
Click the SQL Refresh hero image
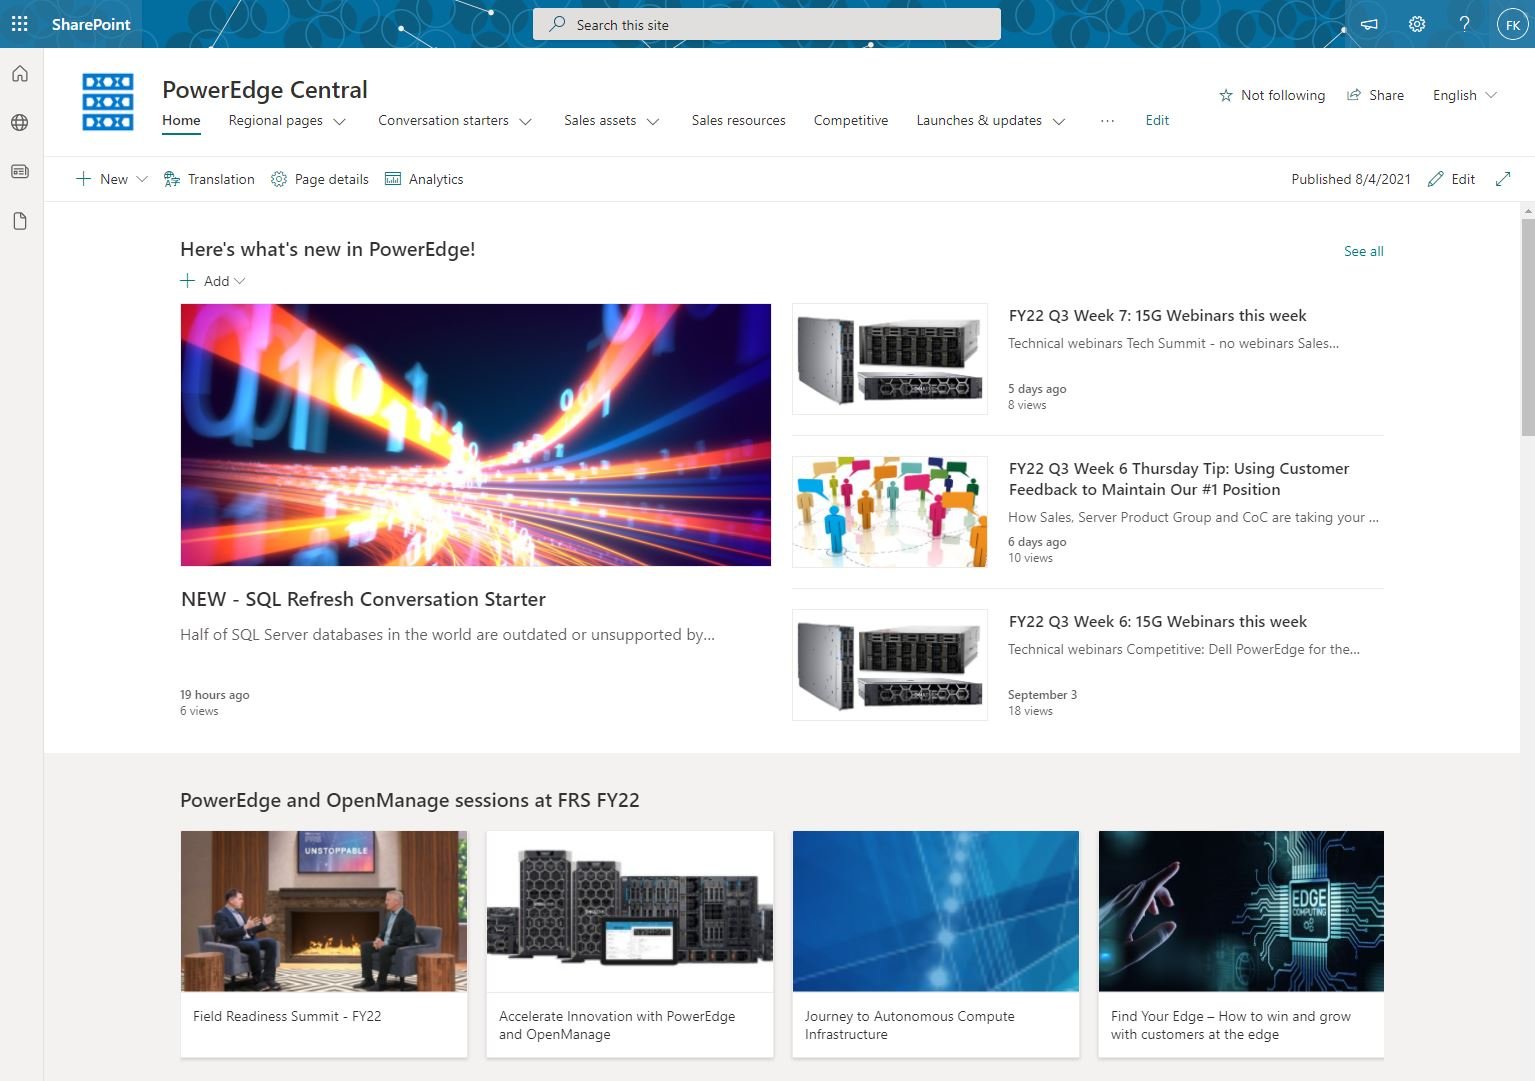tap(476, 435)
